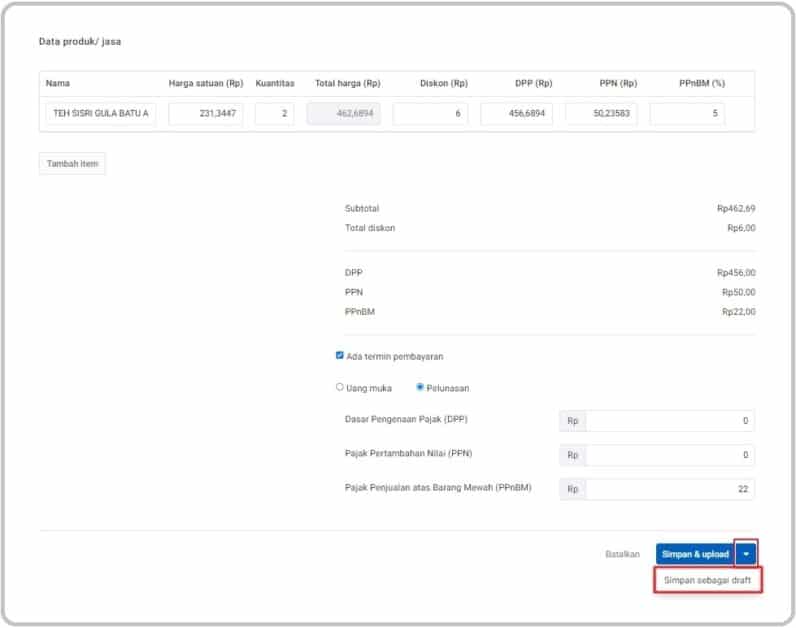
Task: Click the DPP summary value Rp456,00
Action: coord(736,273)
